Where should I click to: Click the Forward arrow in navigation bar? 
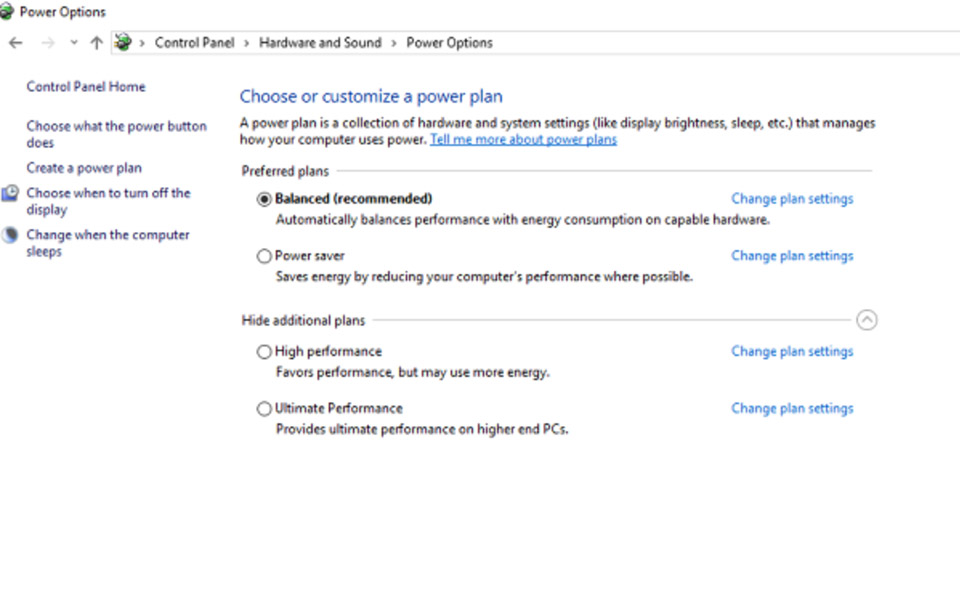(x=48, y=43)
